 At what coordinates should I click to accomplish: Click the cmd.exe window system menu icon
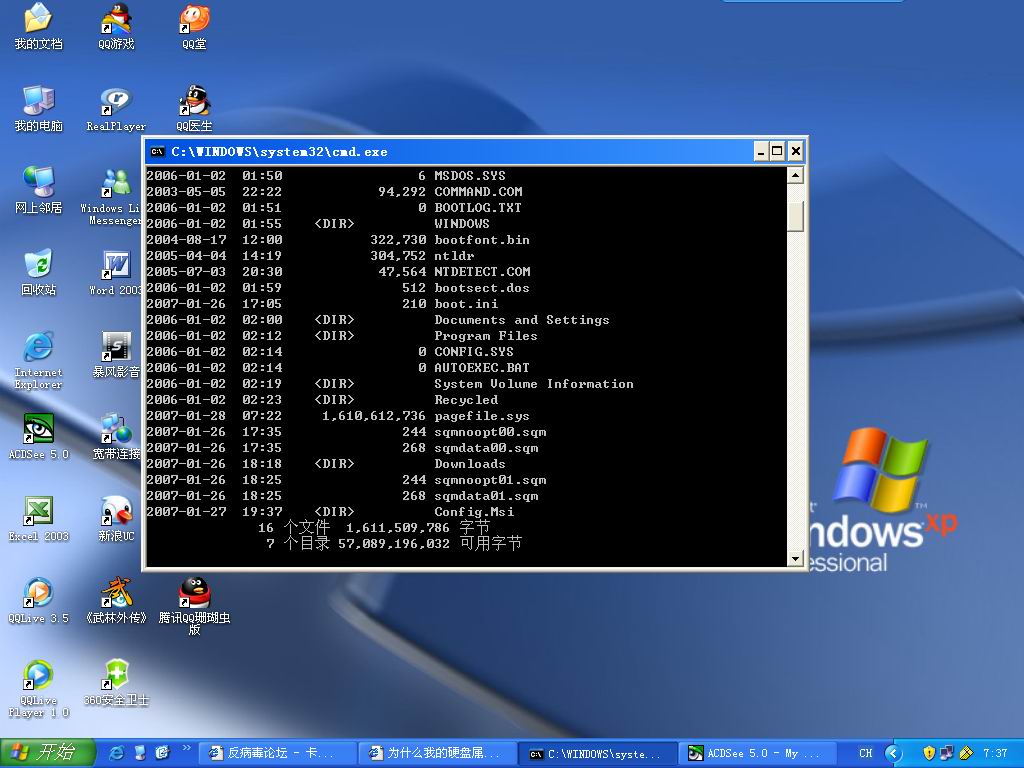[x=157, y=152]
